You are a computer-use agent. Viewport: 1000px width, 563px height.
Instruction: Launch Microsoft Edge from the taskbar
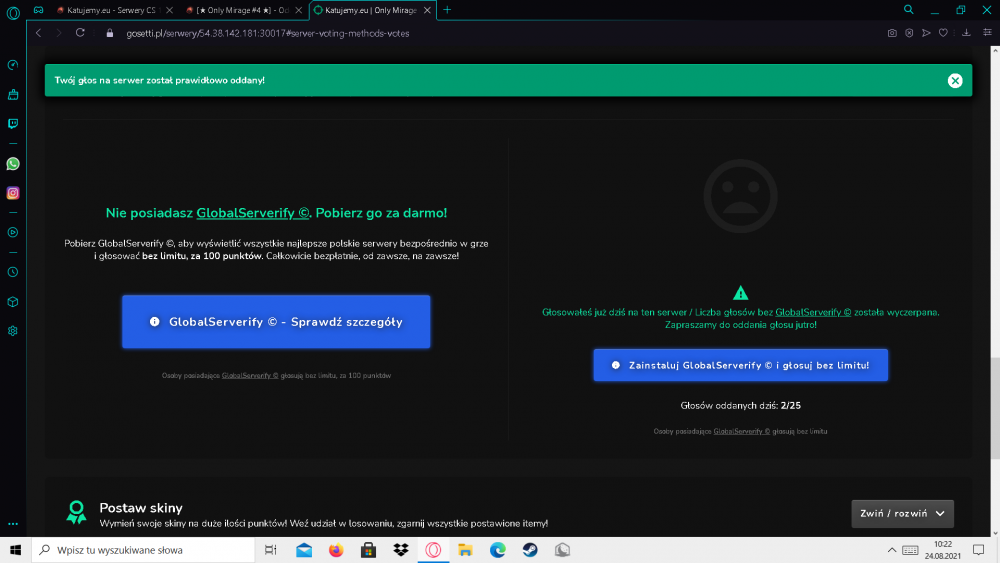(497, 550)
